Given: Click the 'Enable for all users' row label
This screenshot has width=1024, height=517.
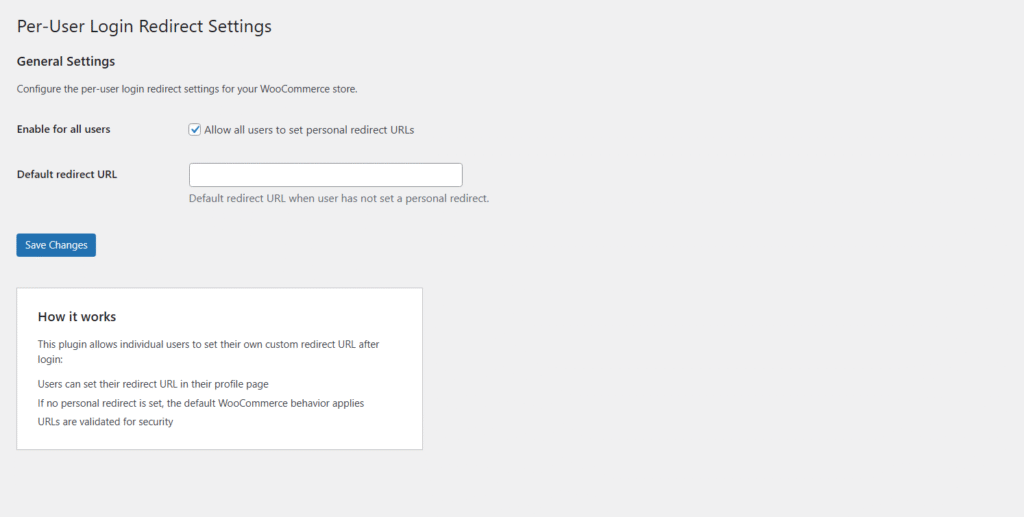Looking at the screenshot, I should [x=64, y=130].
